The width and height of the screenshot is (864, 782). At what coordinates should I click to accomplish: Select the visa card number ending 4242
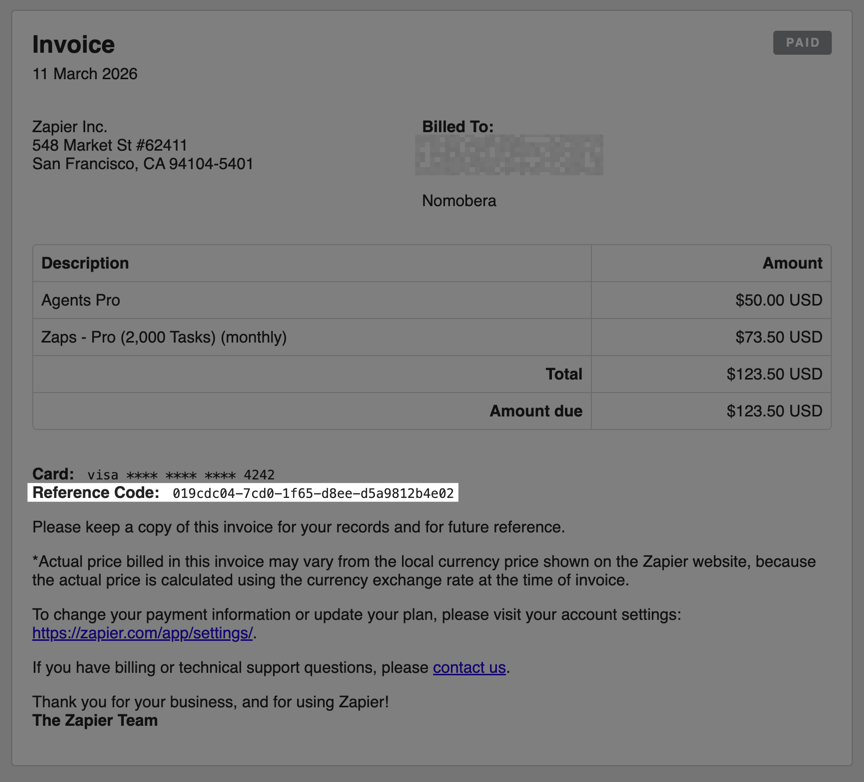[179, 474]
